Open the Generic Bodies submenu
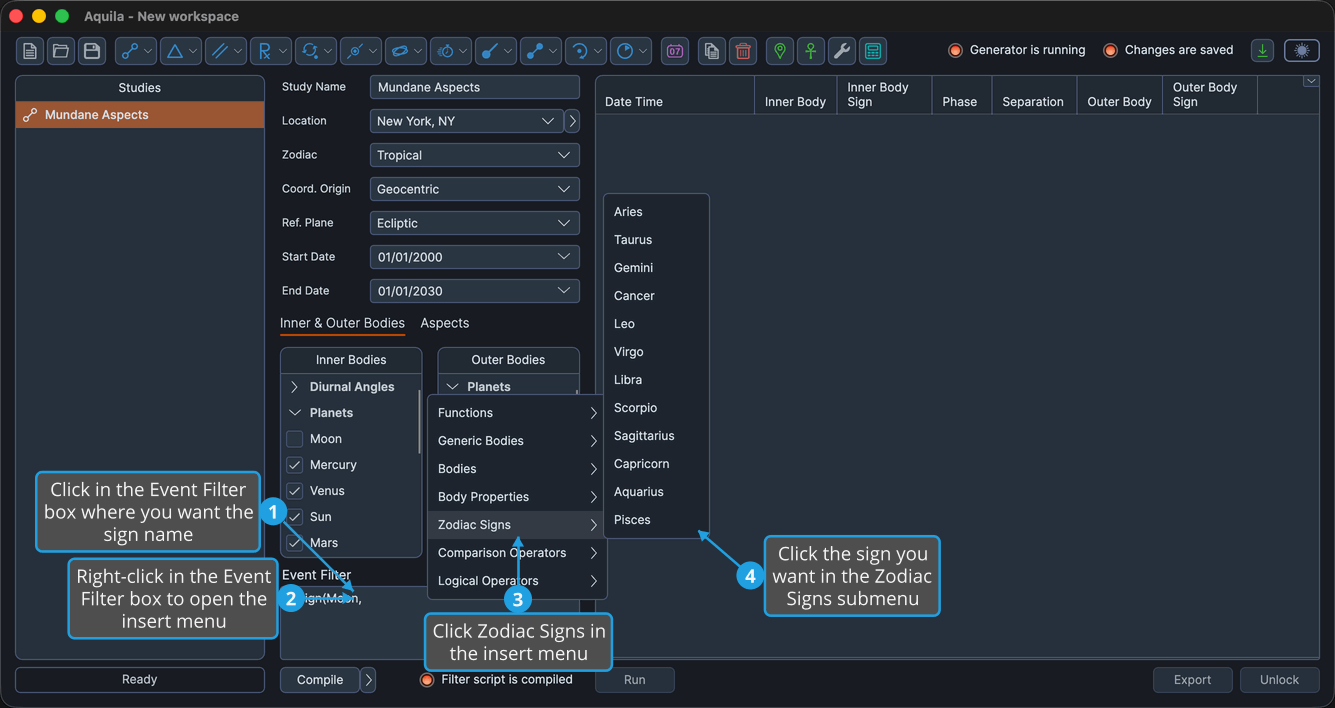1335x708 pixels. (x=517, y=441)
